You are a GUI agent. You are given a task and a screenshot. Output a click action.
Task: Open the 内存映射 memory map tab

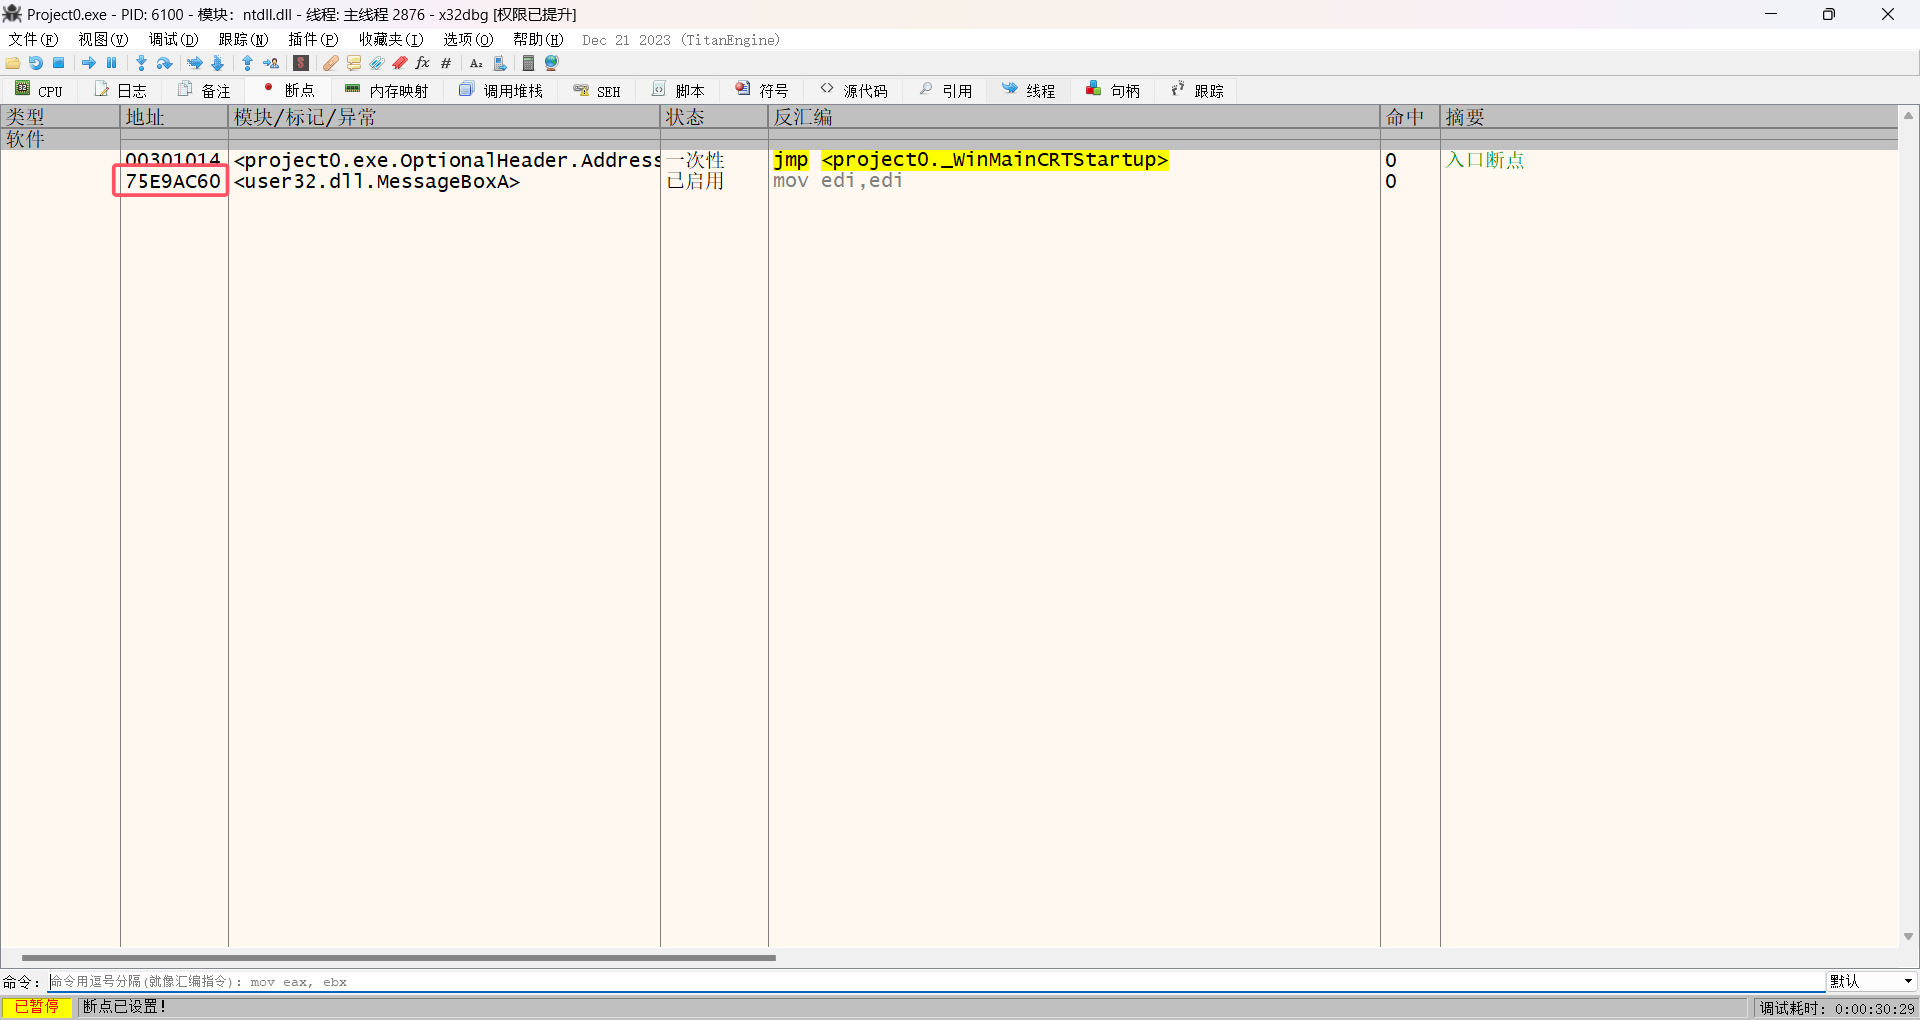pyautogui.click(x=387, y=90)
